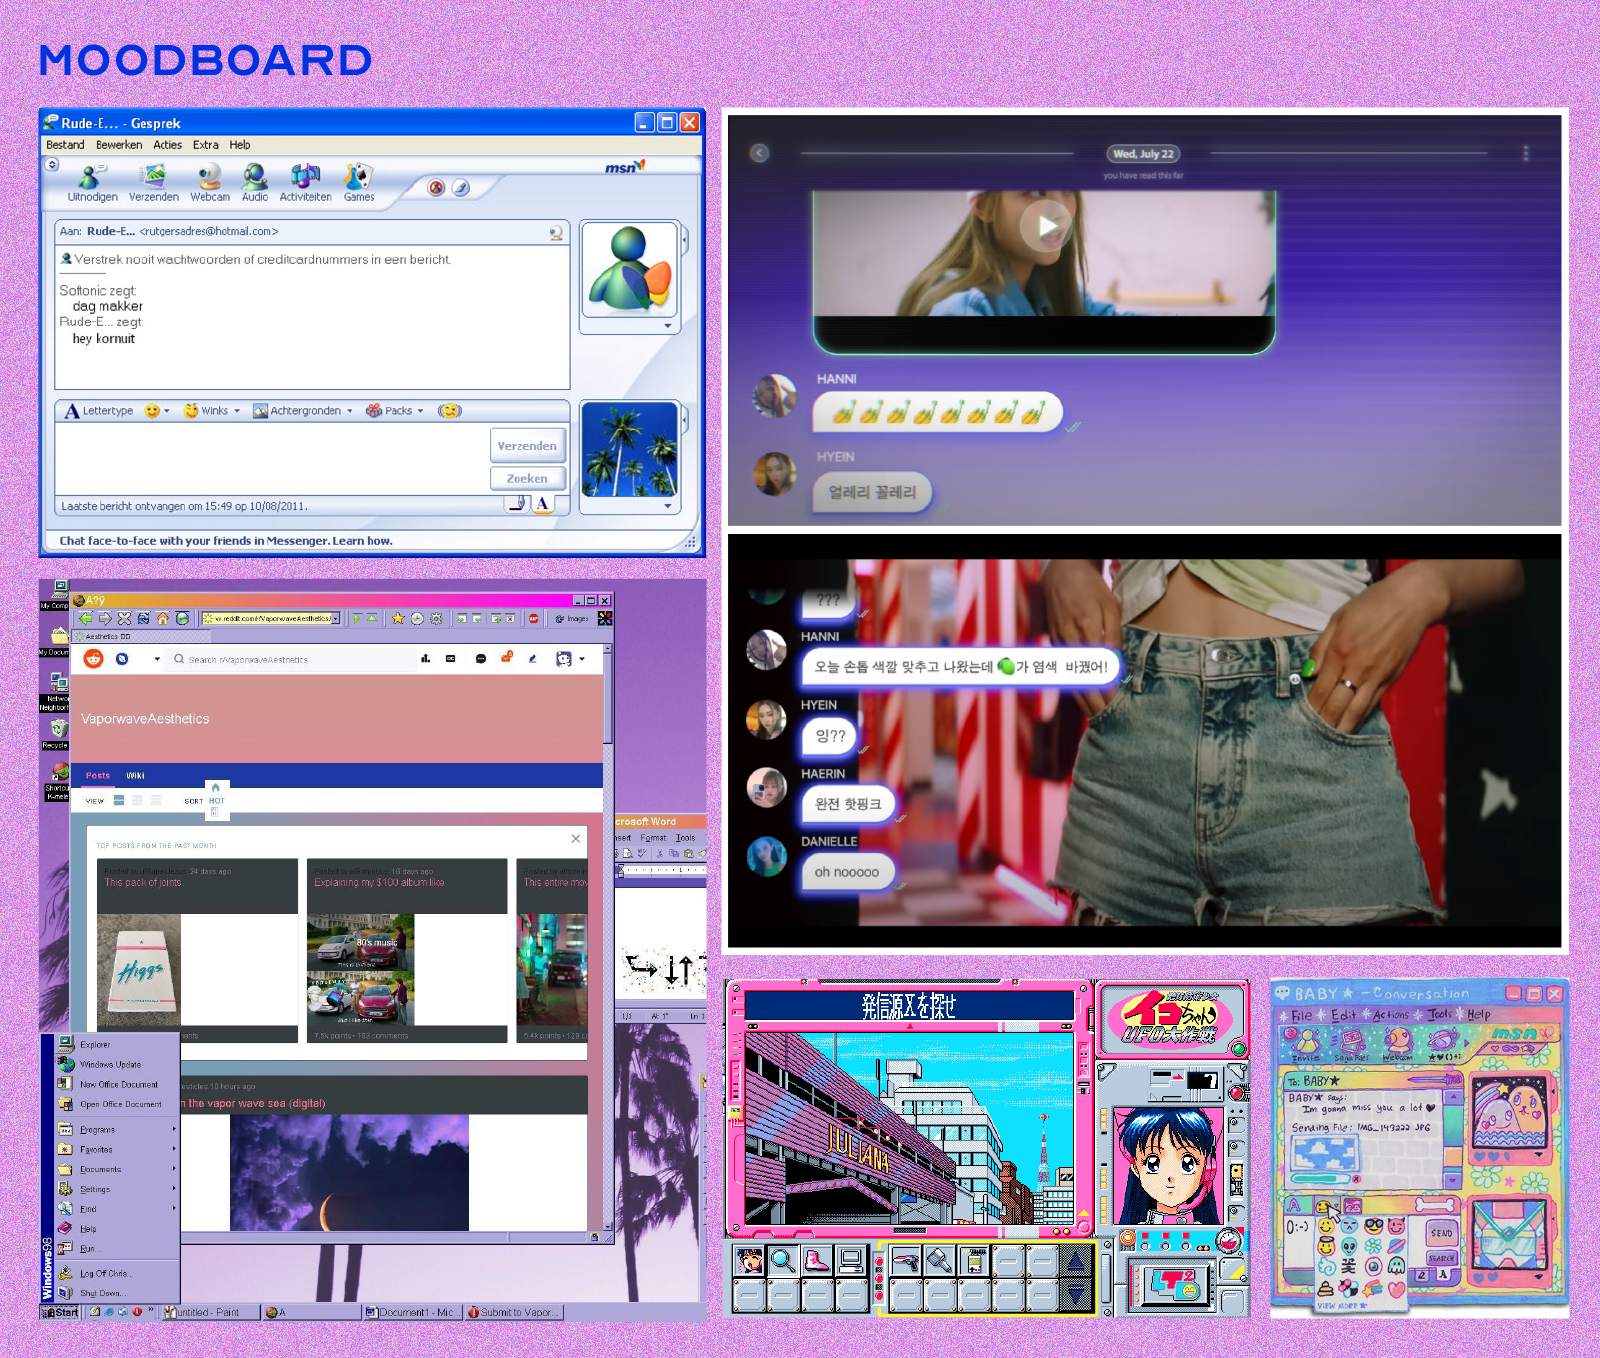1600x1358 pixels.
Task: Click the Reddit search field for r/VaporwaveAesthetics
Action: (292, 660)
